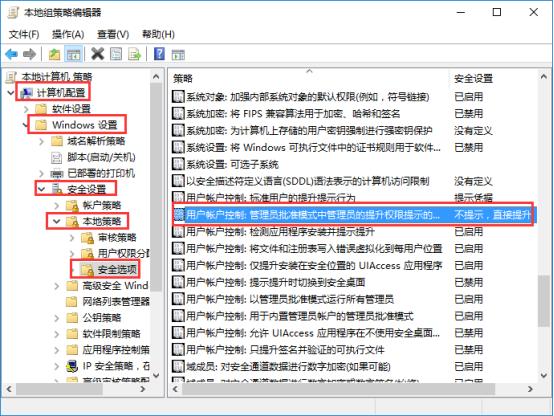
Task: Click policy icon beside 系统对象: 加强内部系统对象
Action: (x=178, y=96)
